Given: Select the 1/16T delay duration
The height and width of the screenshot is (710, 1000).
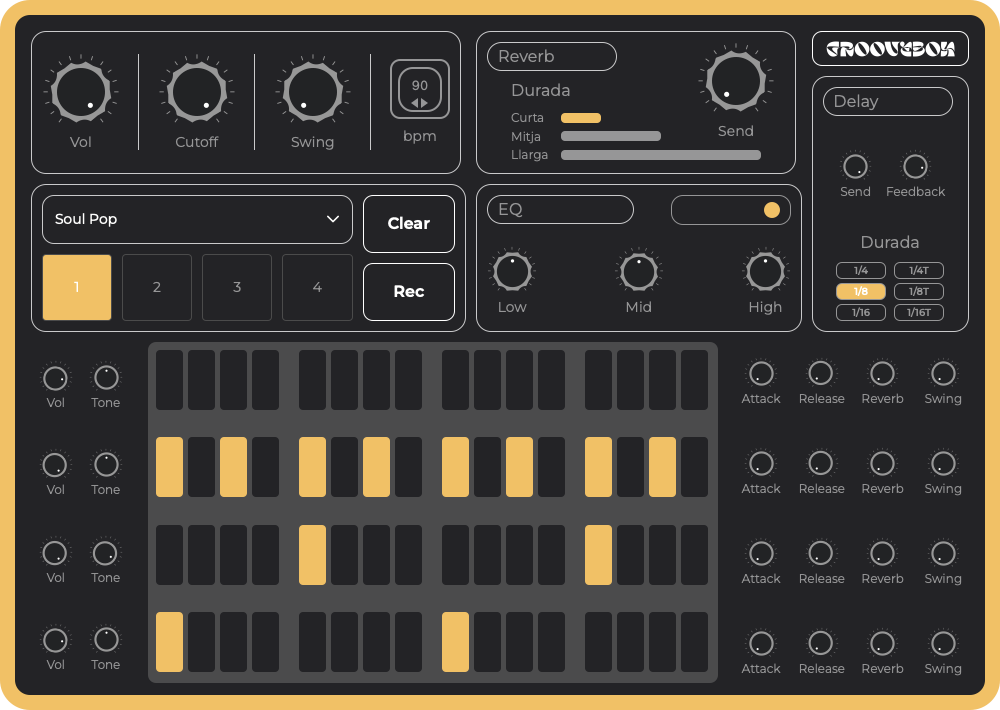Looking at the screenshot, I should point(919,312).
